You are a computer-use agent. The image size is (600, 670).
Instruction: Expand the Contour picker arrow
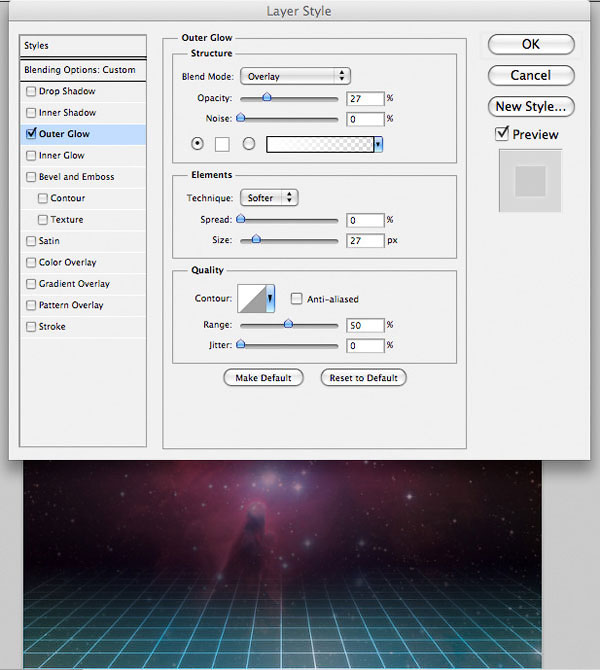pyautogui.click(x=270, y=298)
